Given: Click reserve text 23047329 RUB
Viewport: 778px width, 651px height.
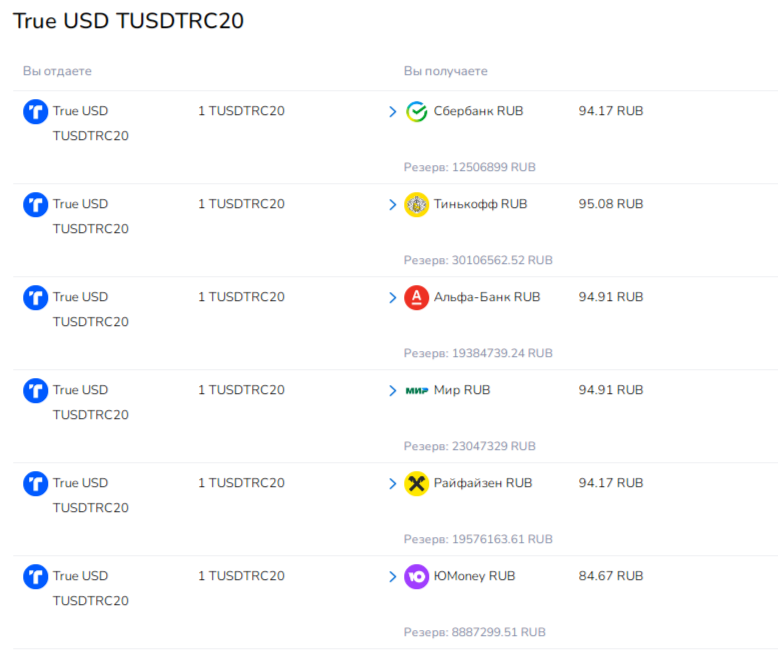Looking at the screenshot, I should point(469,446).
